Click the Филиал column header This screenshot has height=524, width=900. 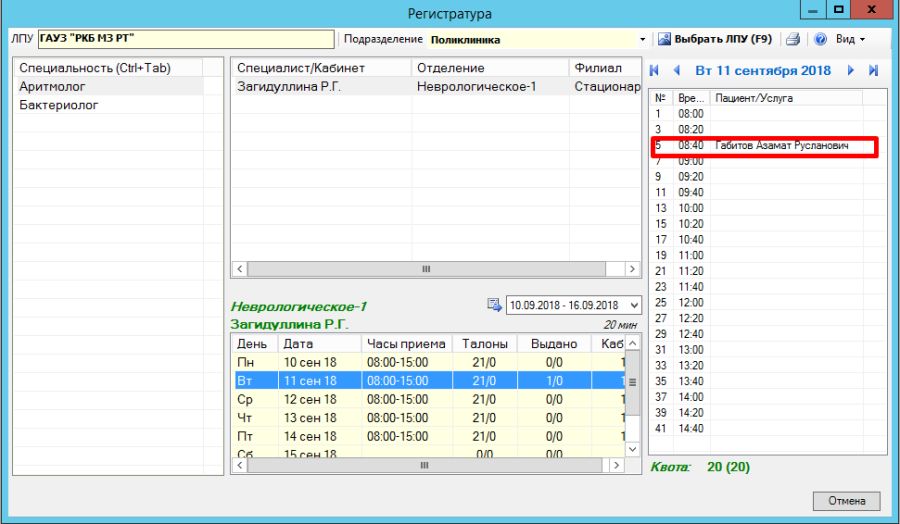pos(605,68)
